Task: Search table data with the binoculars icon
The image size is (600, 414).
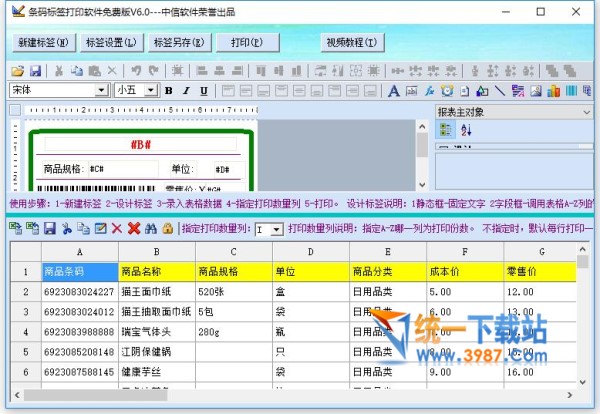Action: click(x=151, y=228)
